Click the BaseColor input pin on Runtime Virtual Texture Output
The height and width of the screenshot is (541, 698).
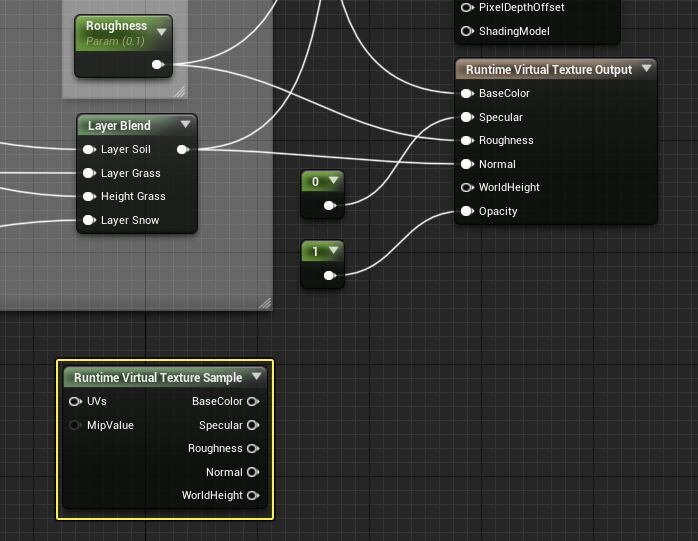pyautogui.click(x=467, y=94)
